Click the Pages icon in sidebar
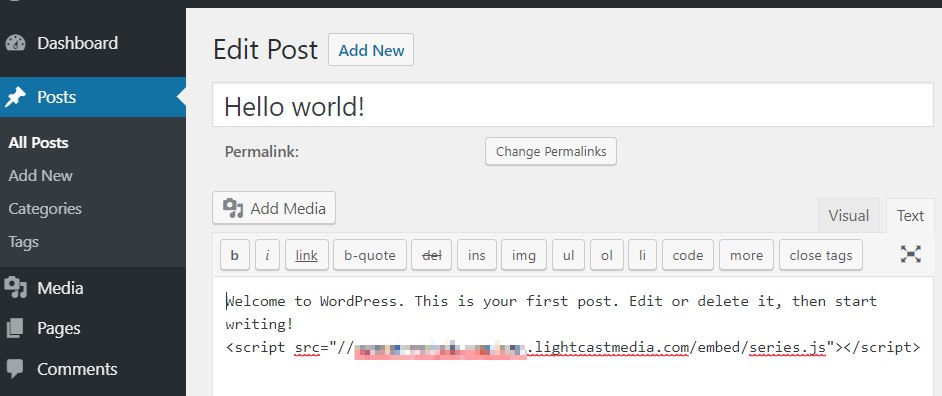942x396 pixels. click(x=16, y=328)
